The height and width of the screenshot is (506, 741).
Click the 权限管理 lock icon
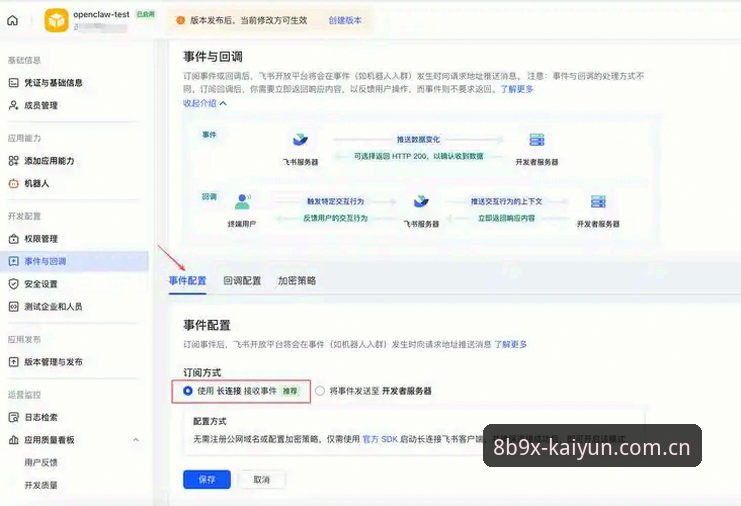coord(14,239)
